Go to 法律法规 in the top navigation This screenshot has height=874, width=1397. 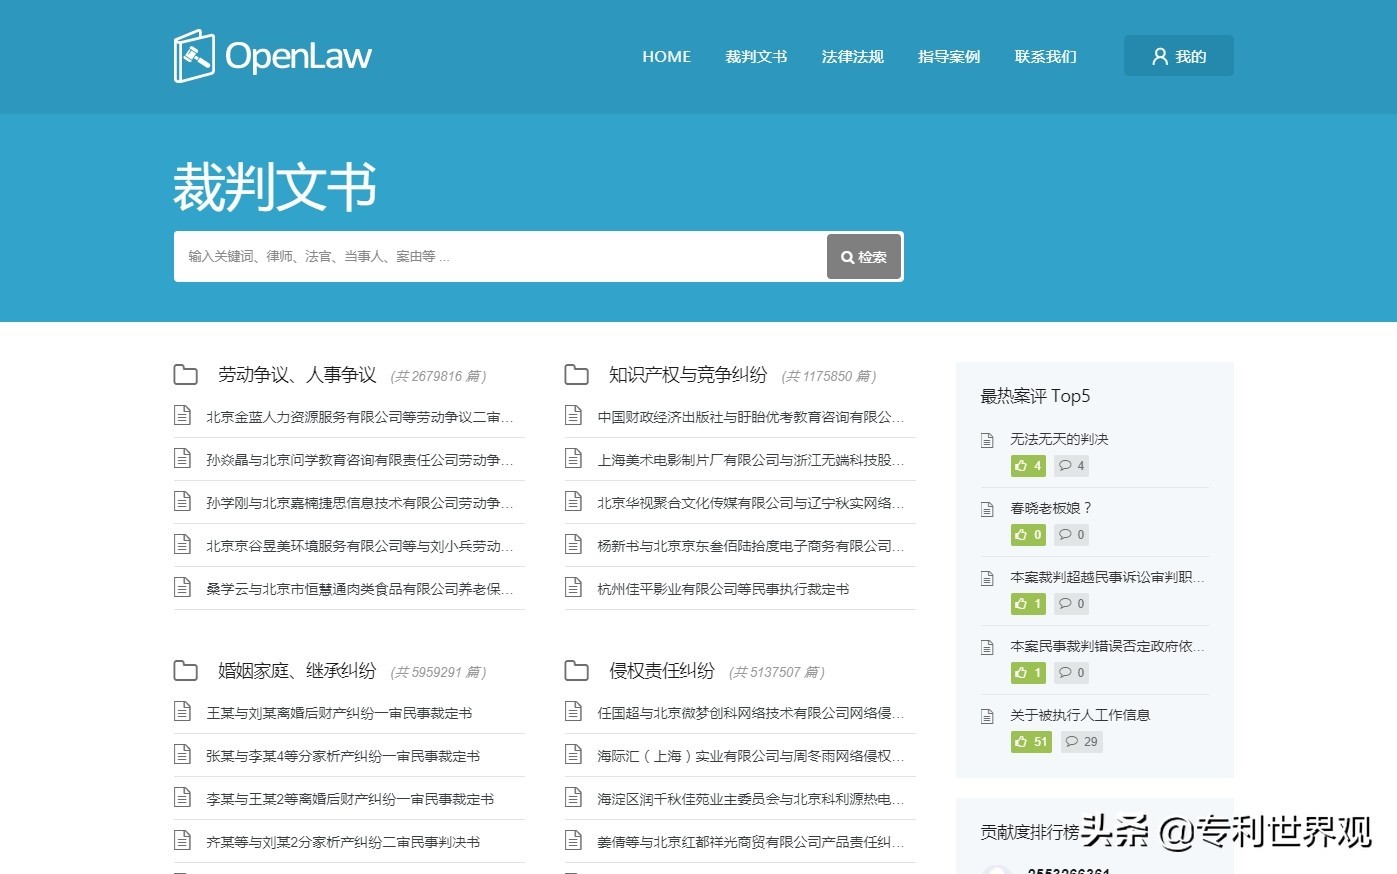[852, 57]
